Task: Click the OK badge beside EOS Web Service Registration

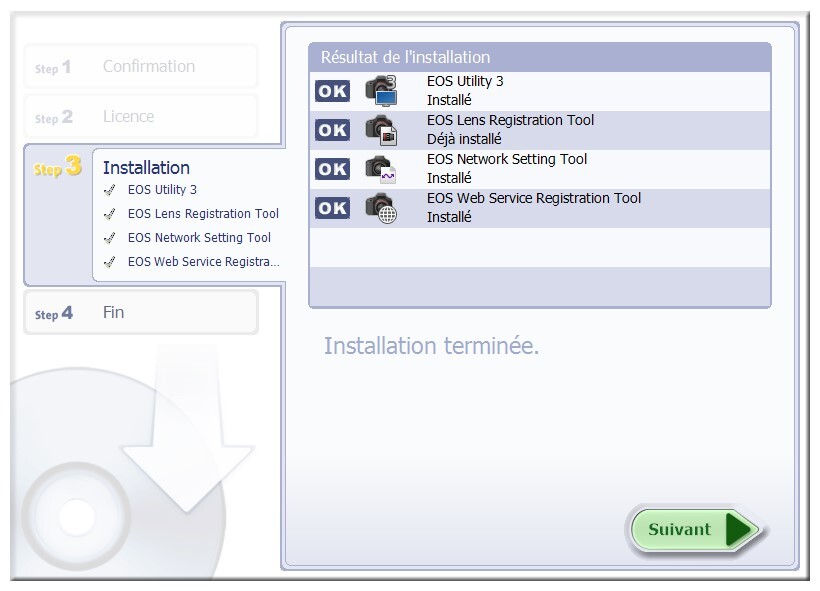Action: [333, 208]
